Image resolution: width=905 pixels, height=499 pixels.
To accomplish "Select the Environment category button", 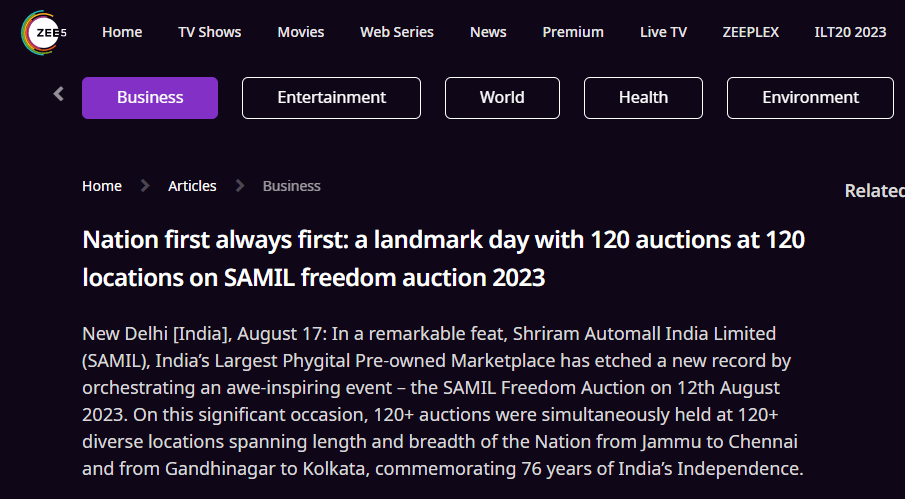I will click(x=810, y=98).
